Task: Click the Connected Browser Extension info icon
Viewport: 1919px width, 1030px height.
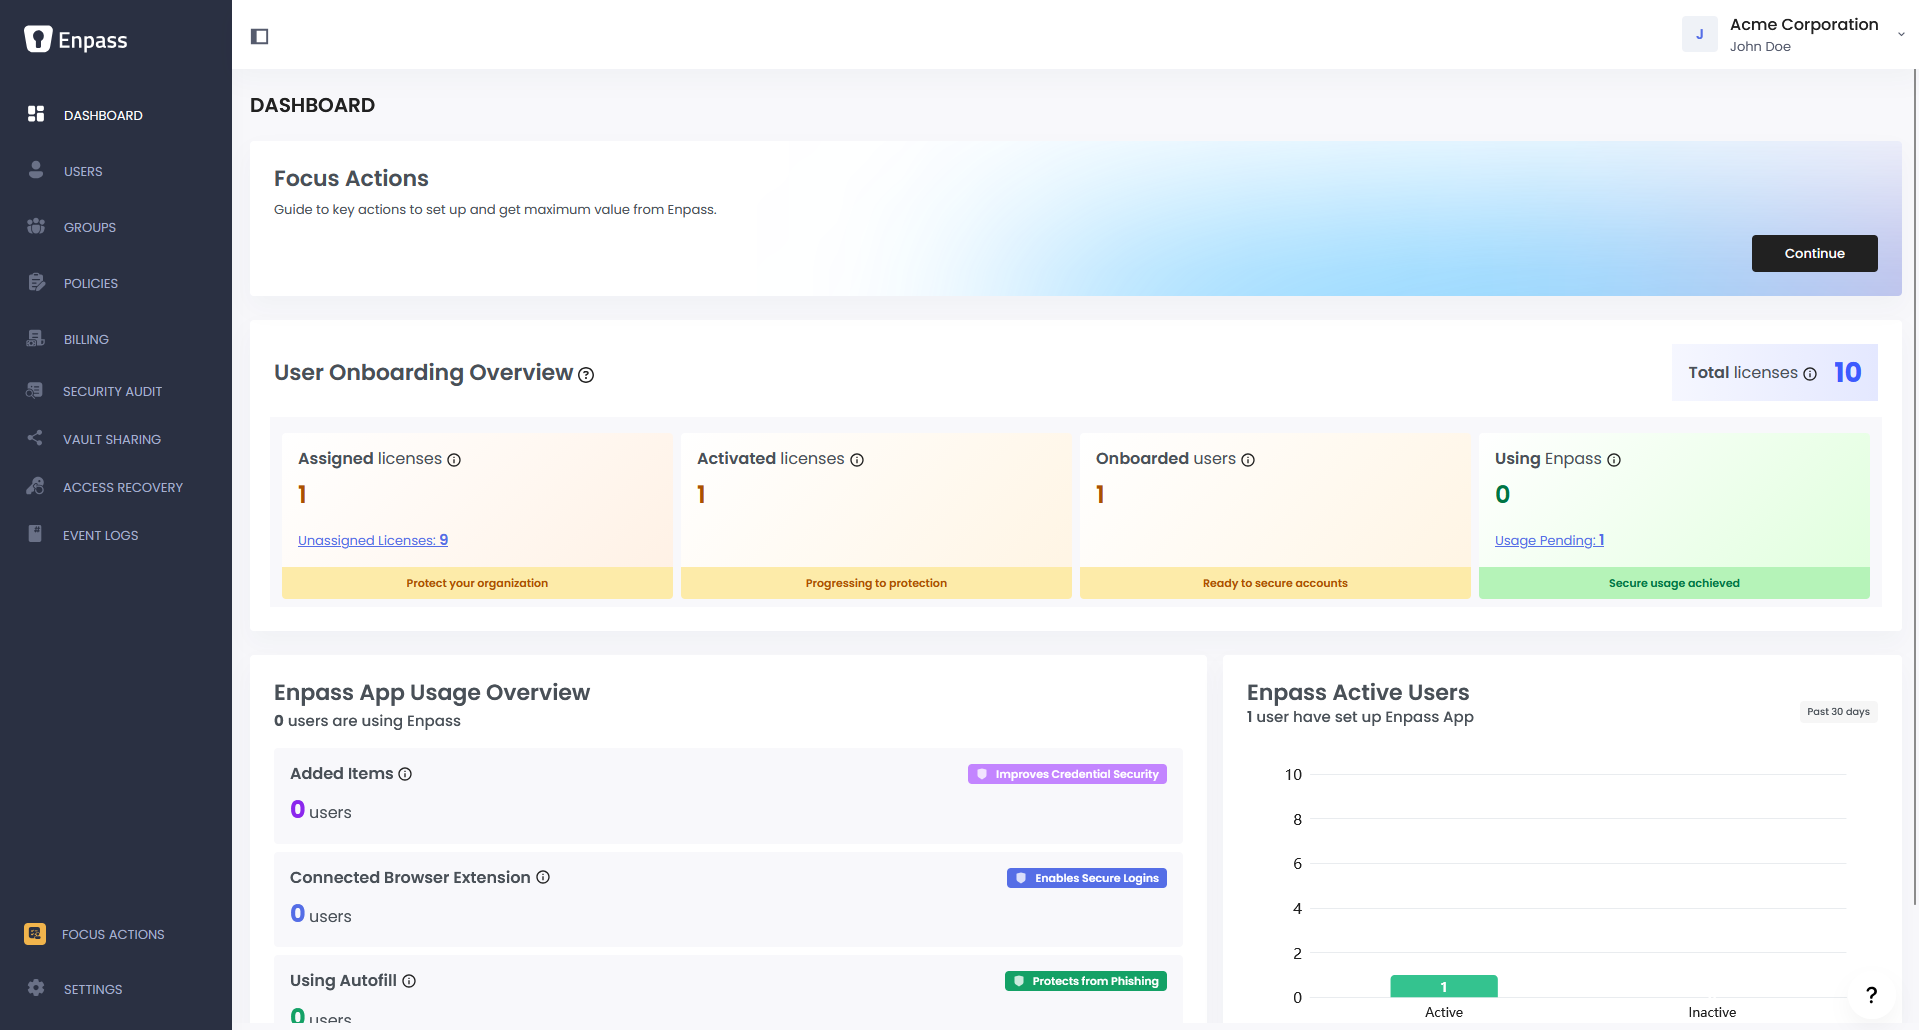Action: click(543, 877)
